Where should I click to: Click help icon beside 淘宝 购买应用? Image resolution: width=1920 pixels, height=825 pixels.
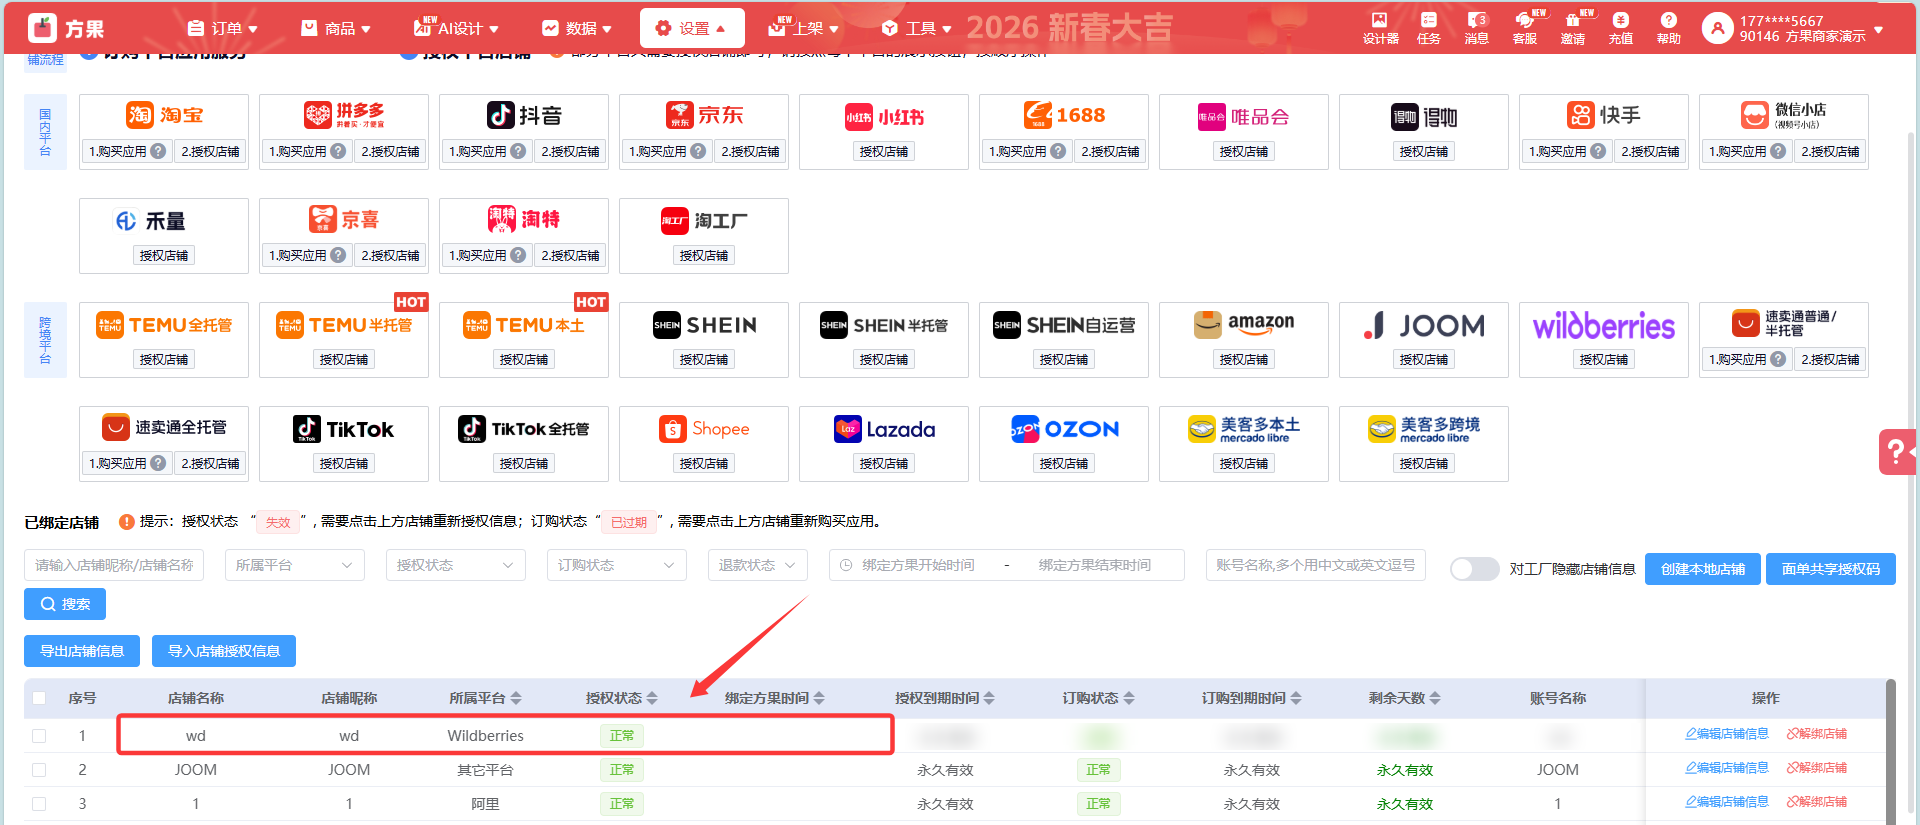158,151
